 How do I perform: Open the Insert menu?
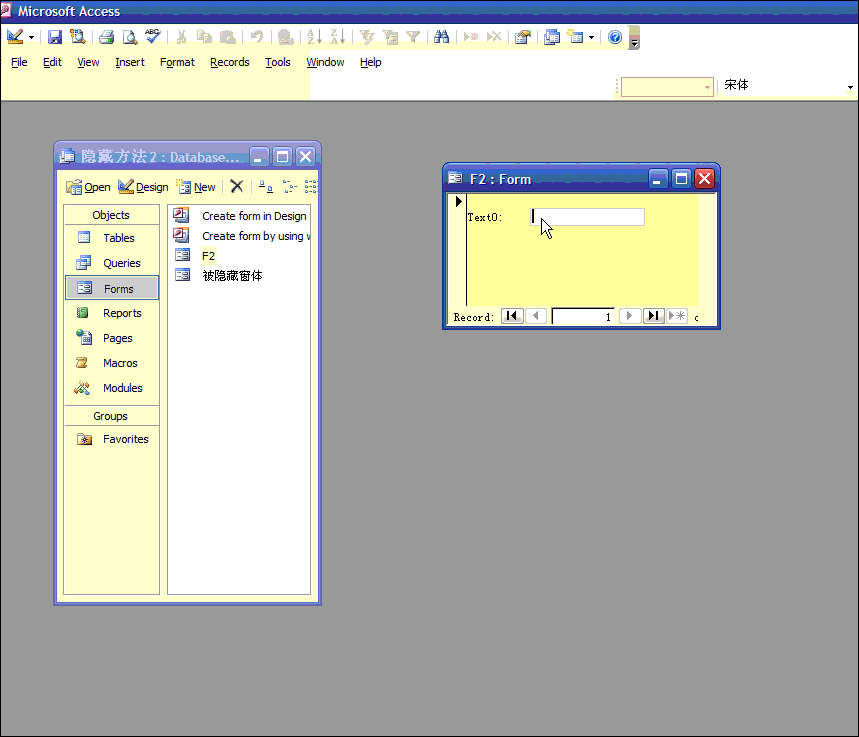click(130, 62)
